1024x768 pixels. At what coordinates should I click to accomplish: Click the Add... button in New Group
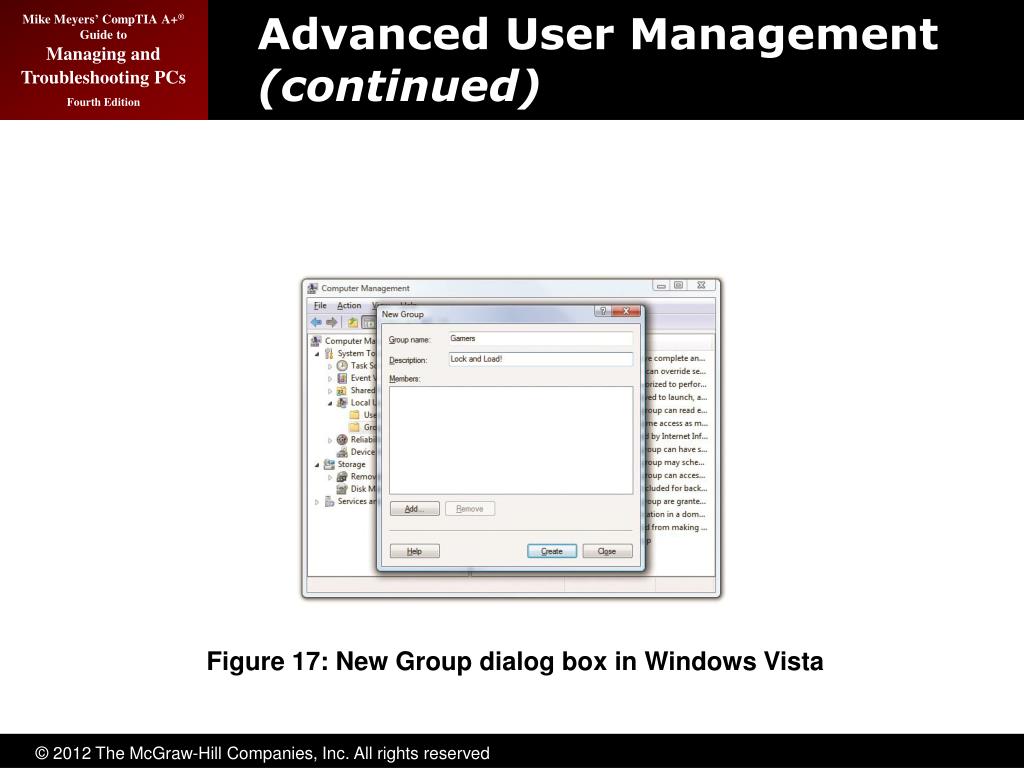[x=415, y=509]
